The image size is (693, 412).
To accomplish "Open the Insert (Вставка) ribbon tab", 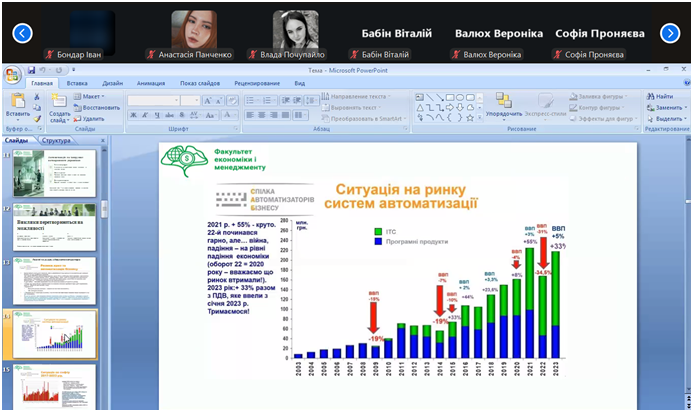I will (x=77, y=83).
